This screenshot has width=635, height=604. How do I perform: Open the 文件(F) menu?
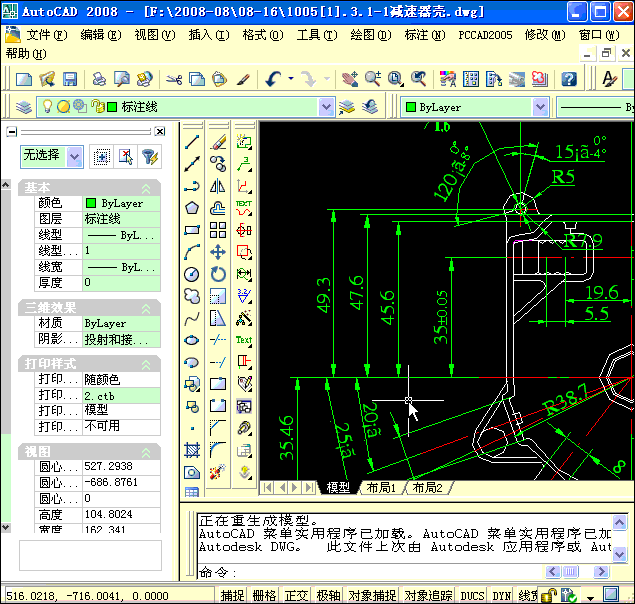(x=47, y=35)
